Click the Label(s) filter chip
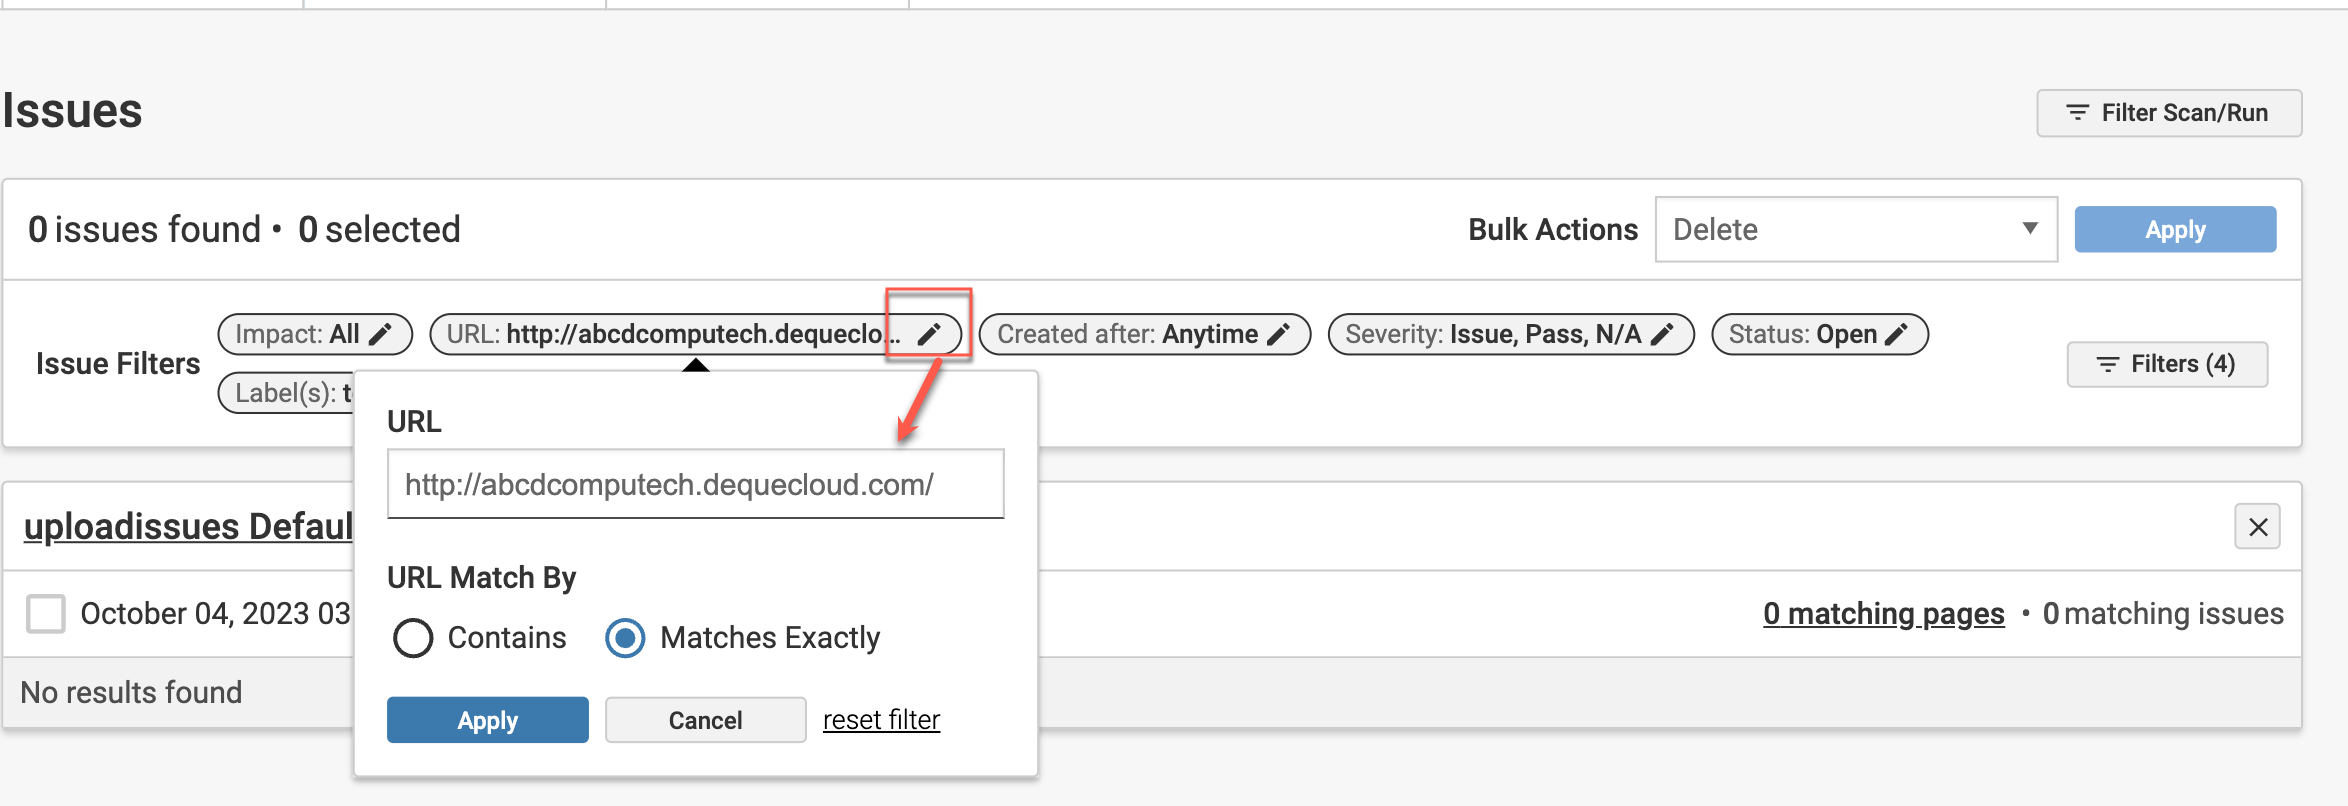 tap(287, 393)
